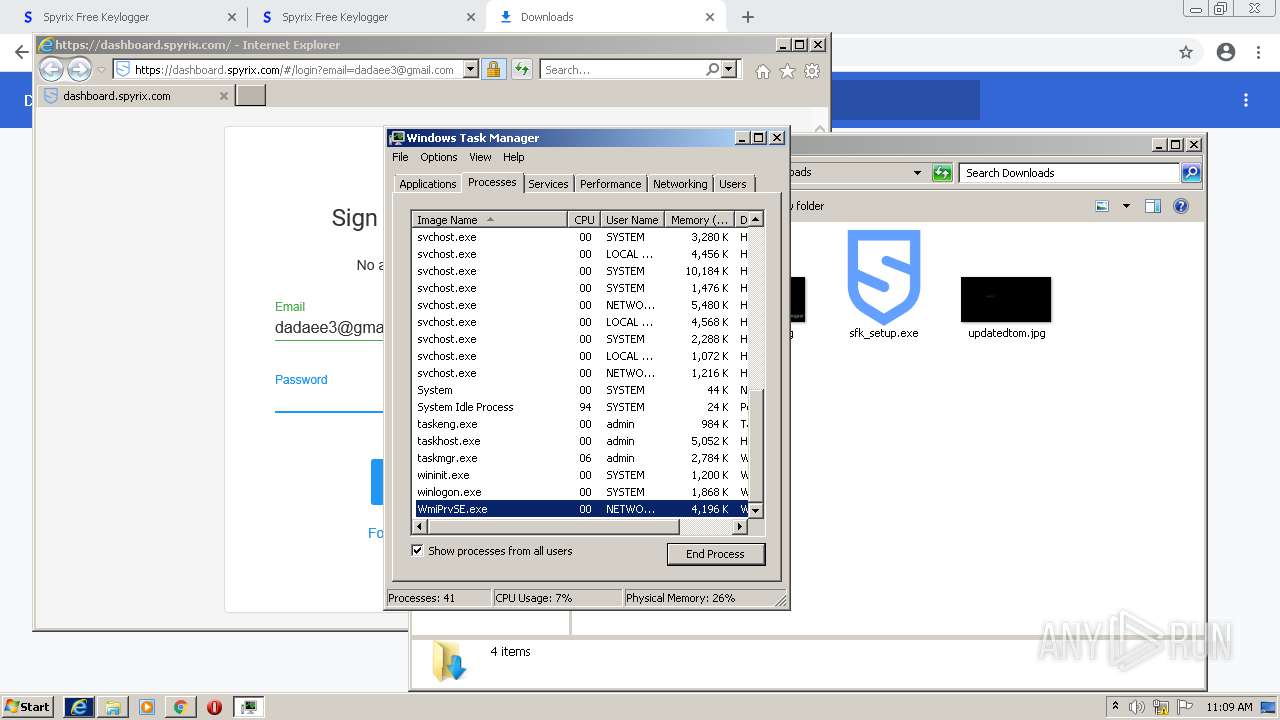Screen dimensions: 1280x720
Task: Switch to the Services tab
Action: (548, 184)
